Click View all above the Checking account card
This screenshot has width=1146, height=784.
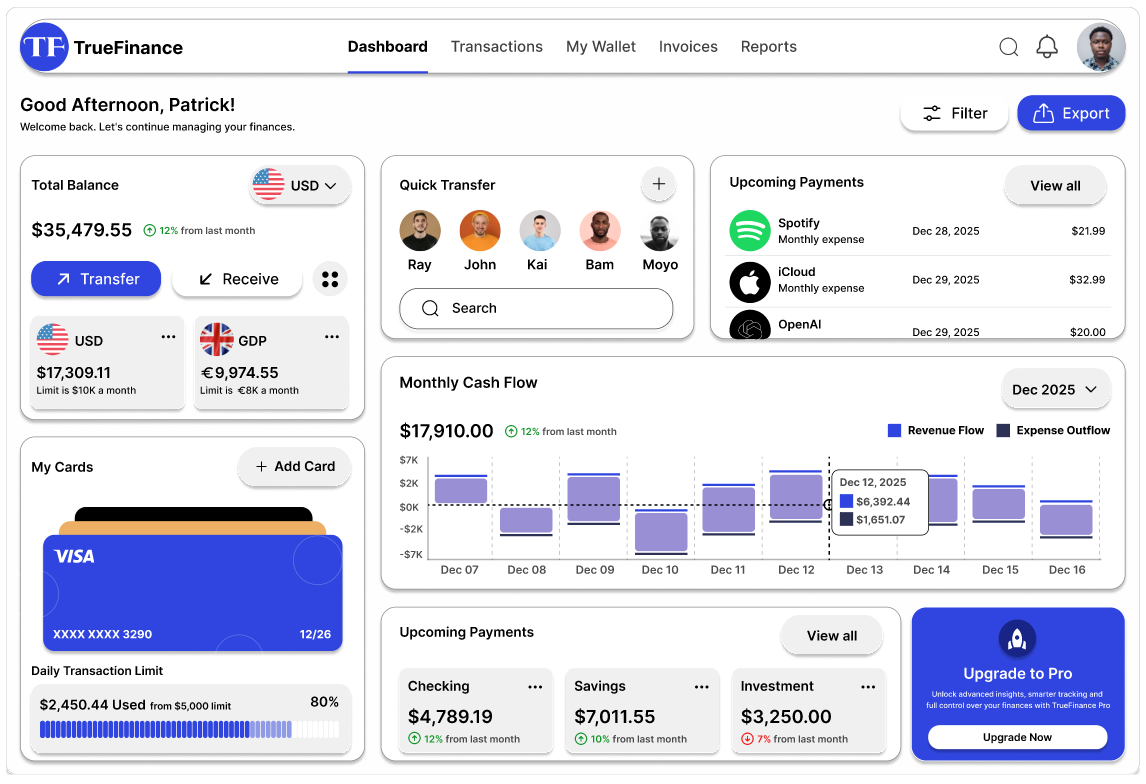point(832,636)
